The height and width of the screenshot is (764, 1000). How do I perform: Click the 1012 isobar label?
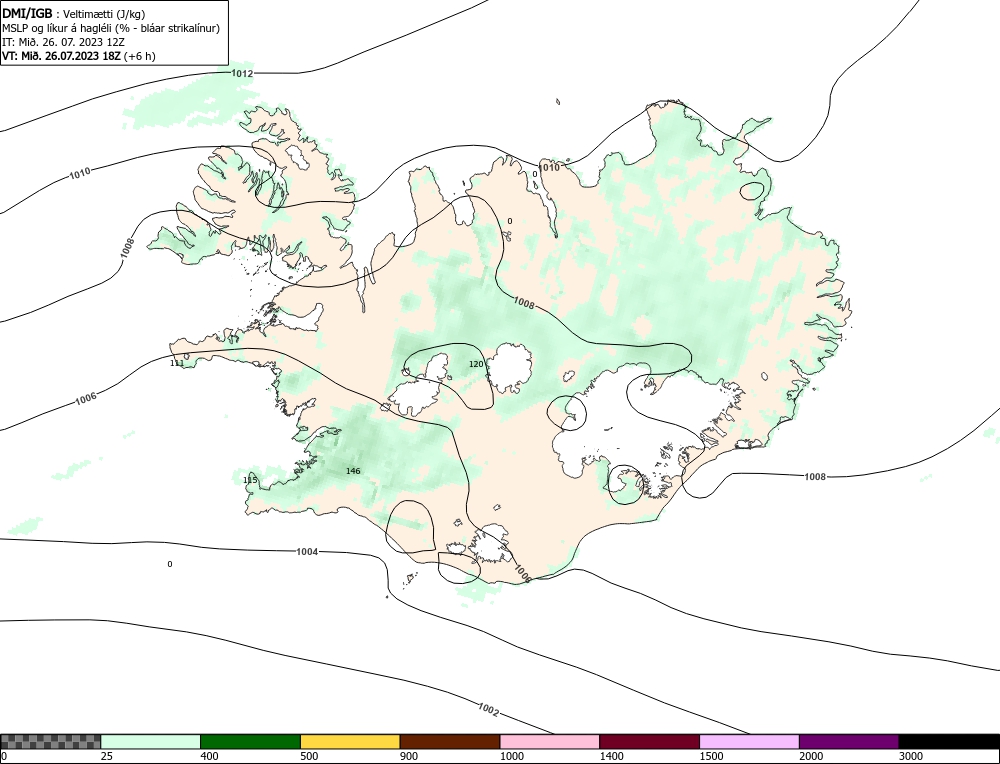coord(242,73)
